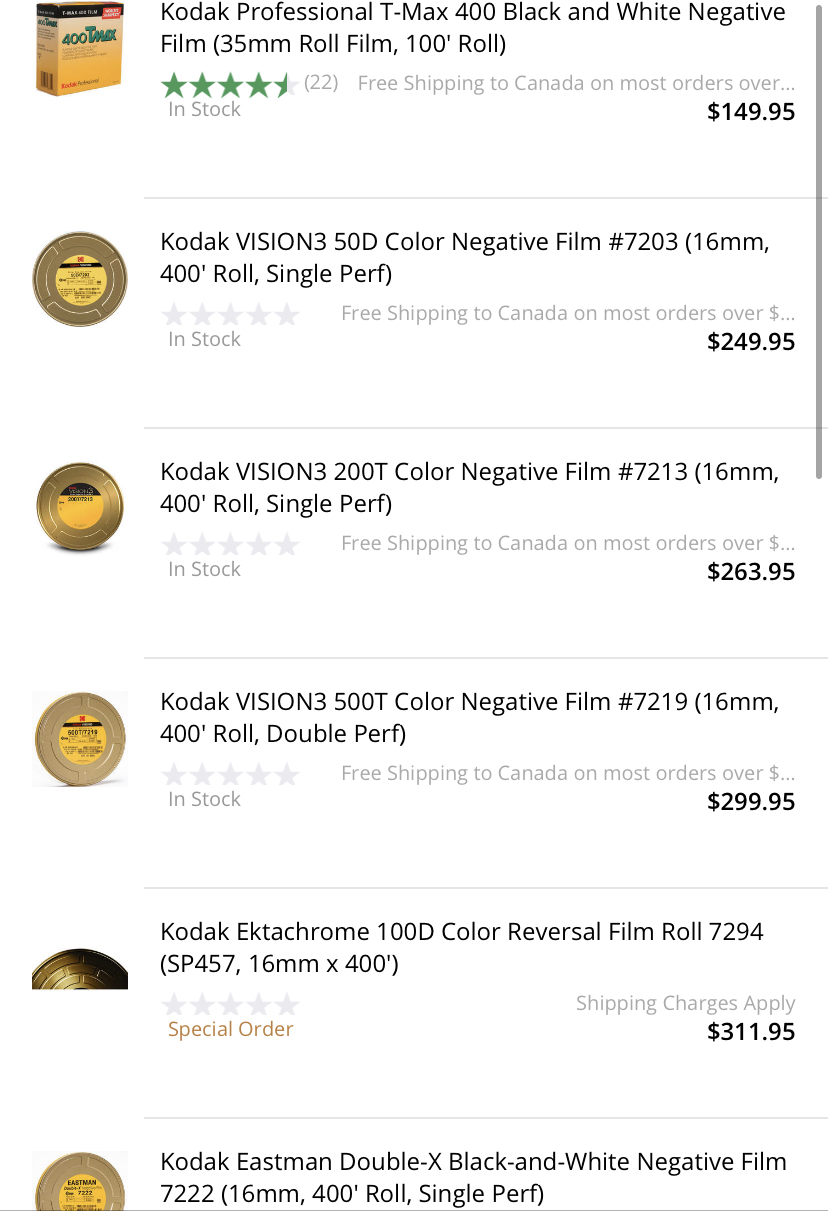828x1211 pixels.
Task: Open the VISION3 50D film can image
Action: pyautogui.click(x=80, y=278)
